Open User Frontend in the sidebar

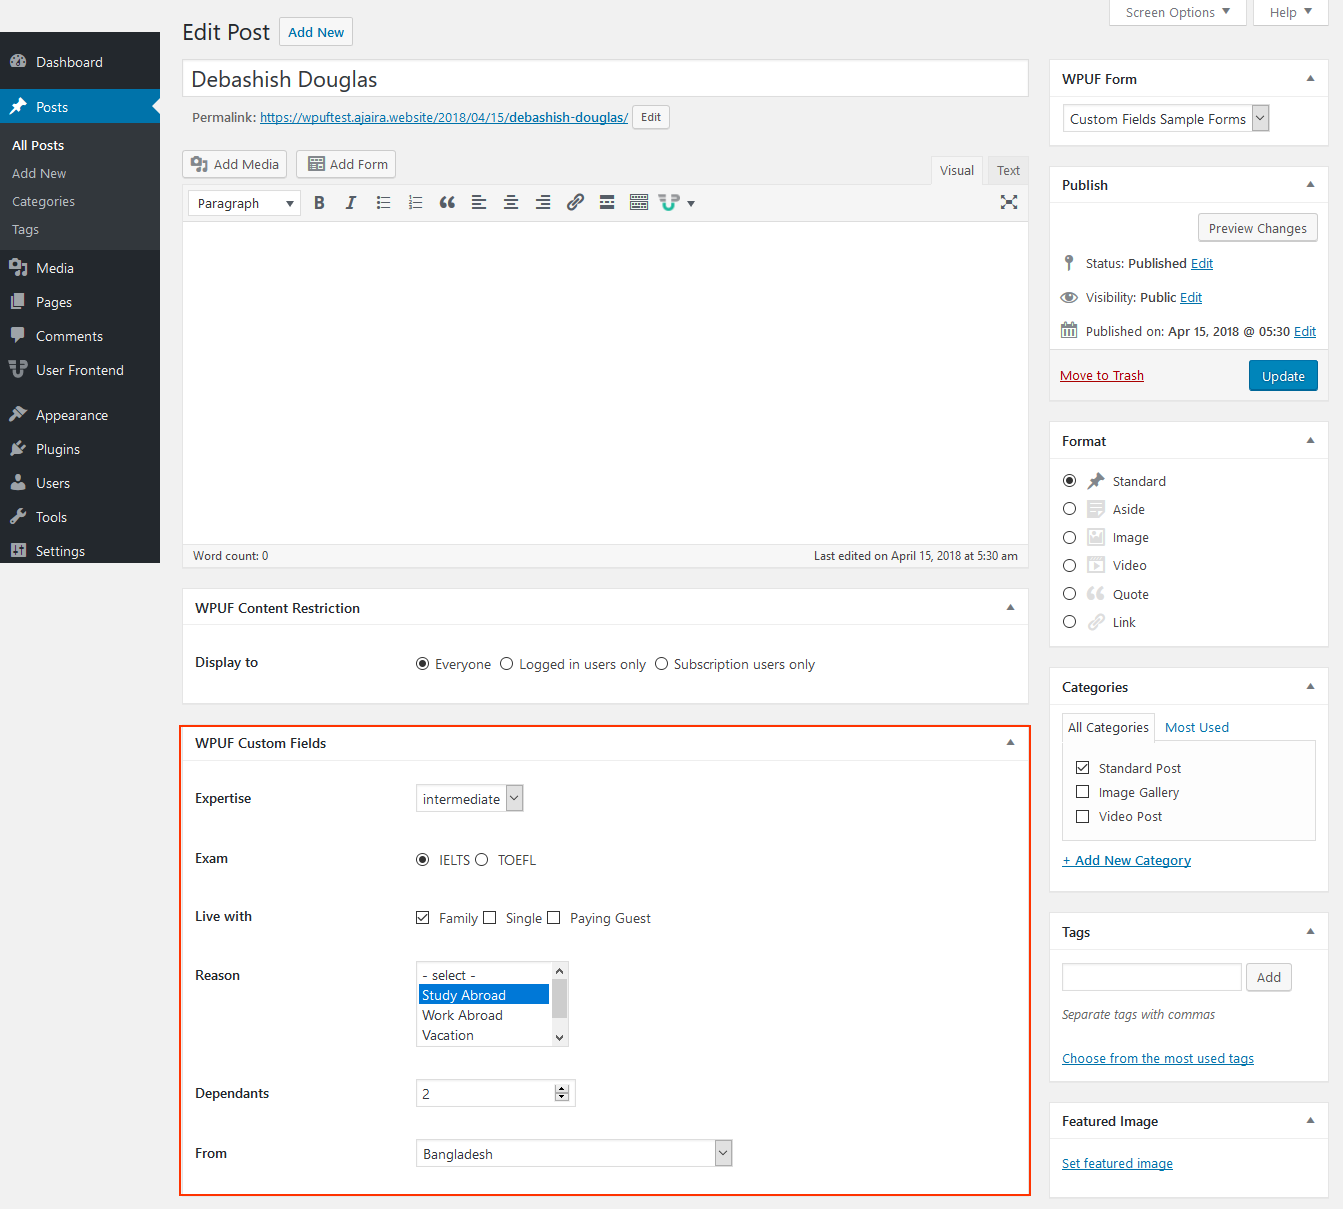click(80, 370)
